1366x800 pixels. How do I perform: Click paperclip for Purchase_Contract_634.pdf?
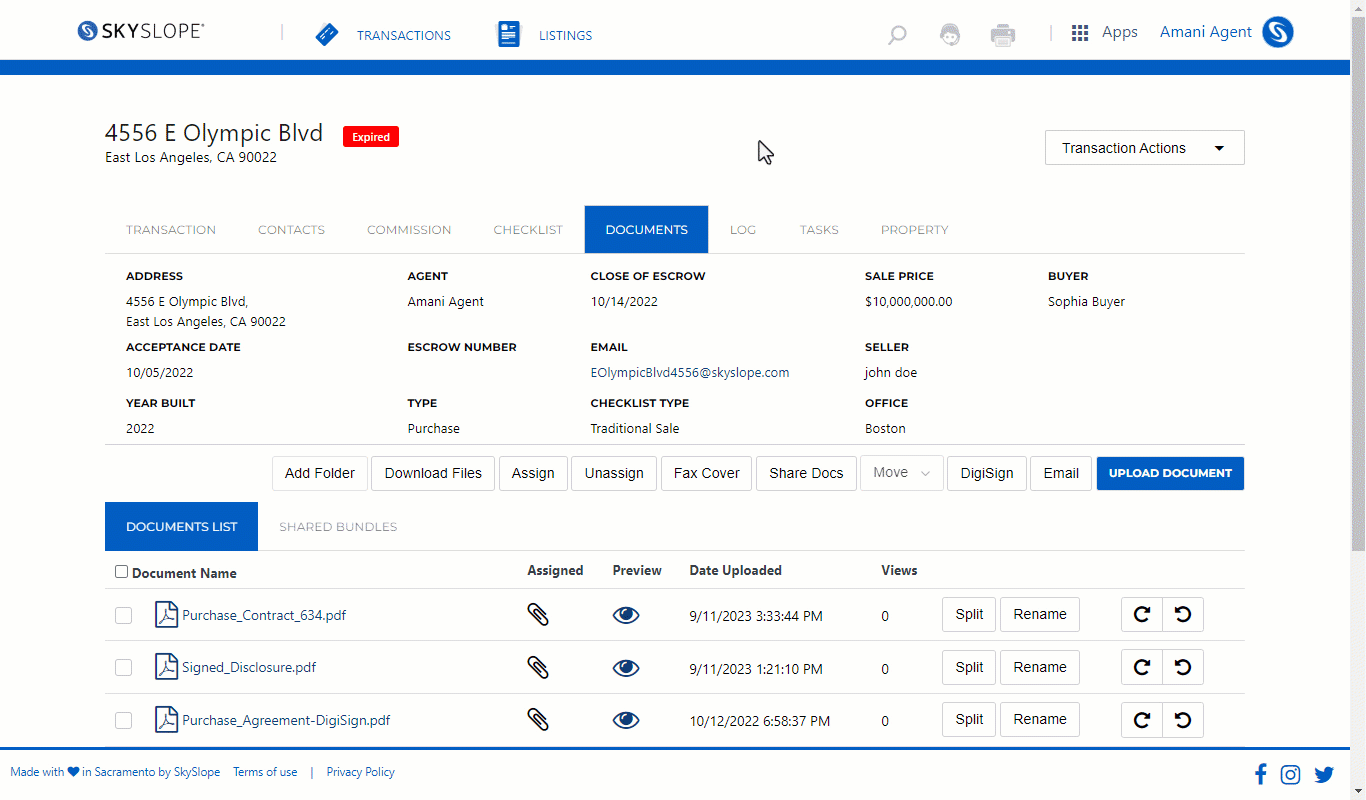(538, 615)
